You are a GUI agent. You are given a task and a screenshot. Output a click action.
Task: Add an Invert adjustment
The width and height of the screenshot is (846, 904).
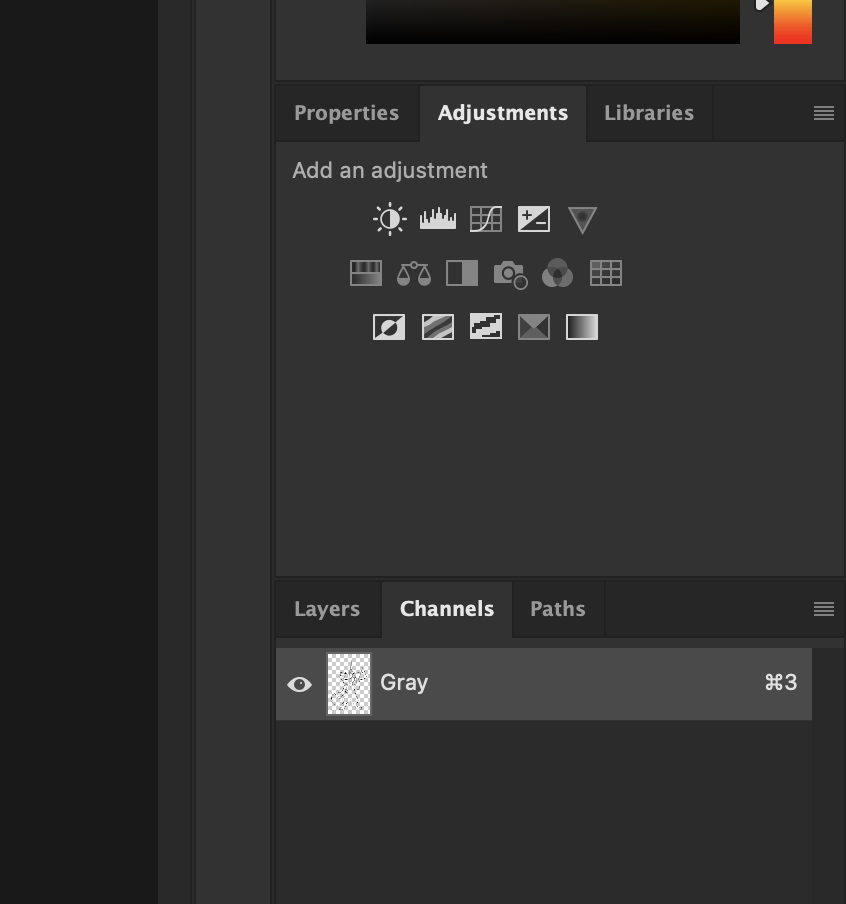click(x=389, y=327)
